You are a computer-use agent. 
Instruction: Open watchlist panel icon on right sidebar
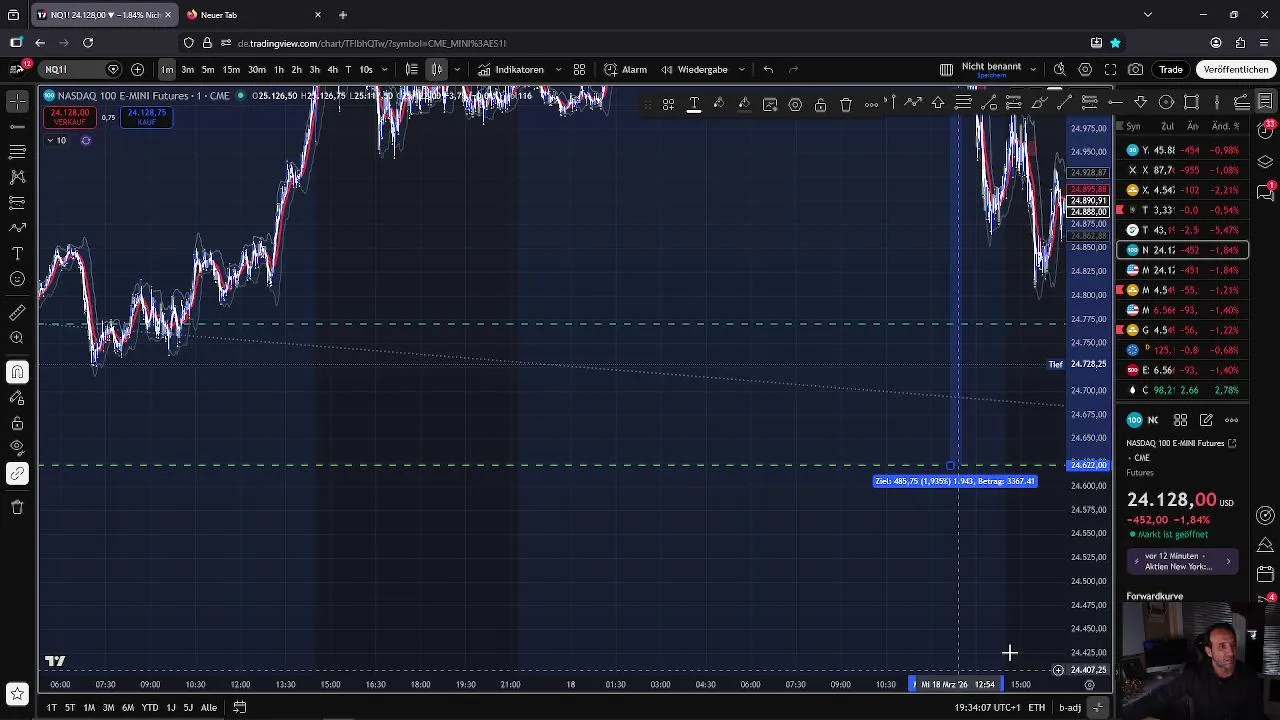1265,101
